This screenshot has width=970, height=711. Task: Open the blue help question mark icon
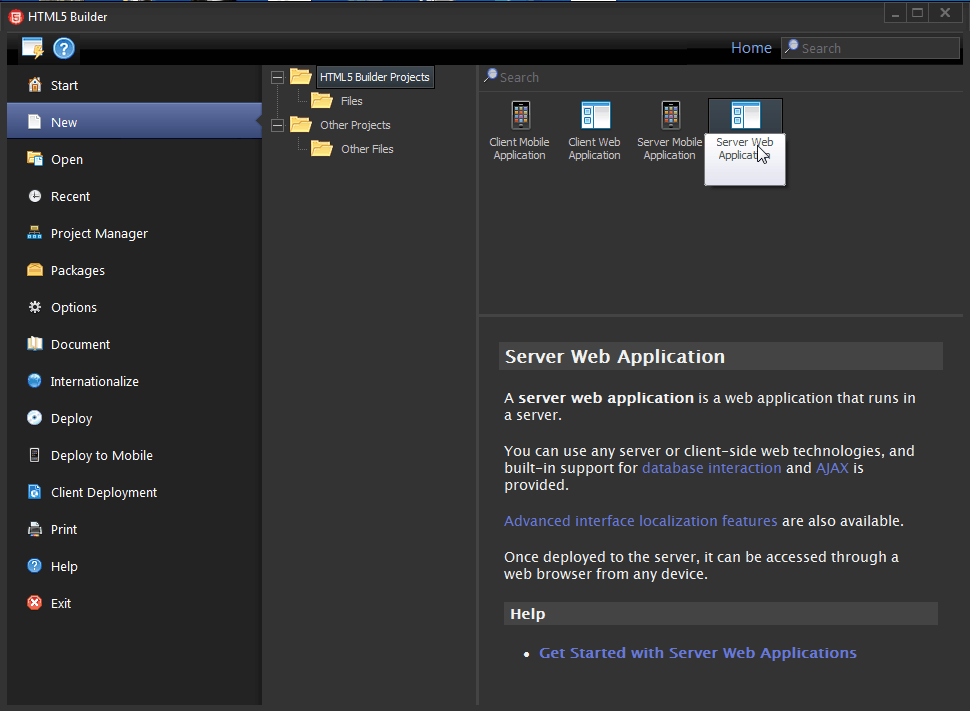[64, 48]
